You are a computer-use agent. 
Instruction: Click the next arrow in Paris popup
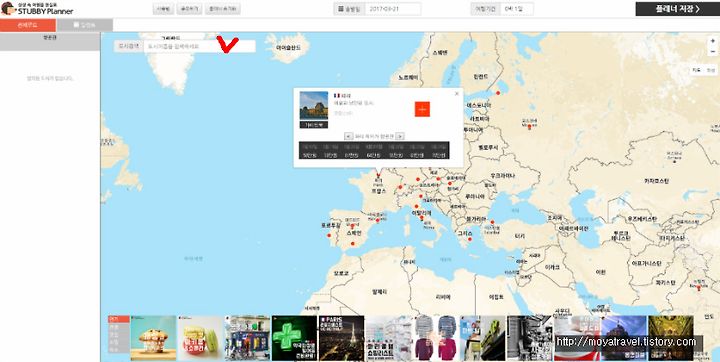point(400,136)
